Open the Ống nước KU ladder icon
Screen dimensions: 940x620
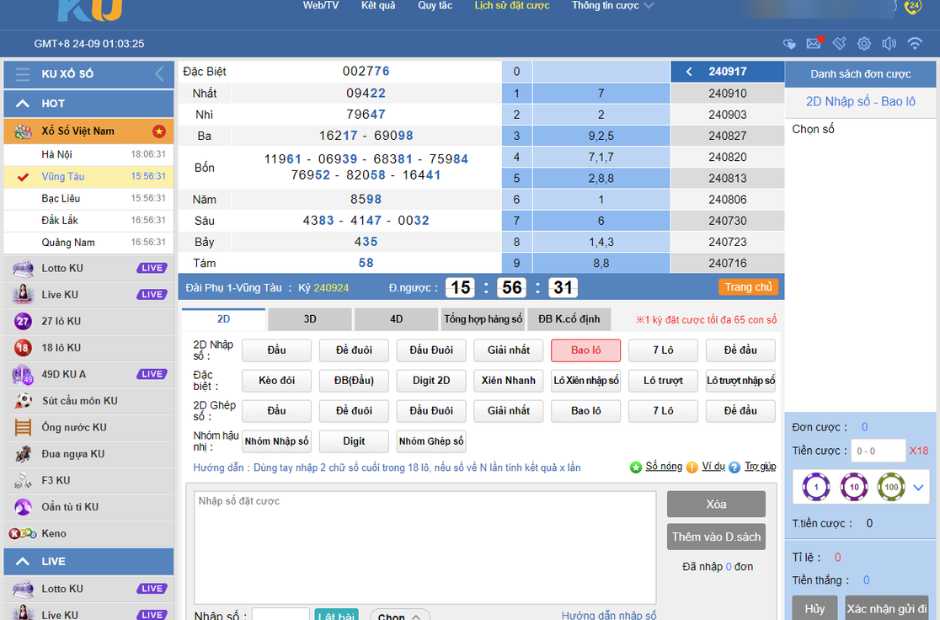click(x=23, y=428)
